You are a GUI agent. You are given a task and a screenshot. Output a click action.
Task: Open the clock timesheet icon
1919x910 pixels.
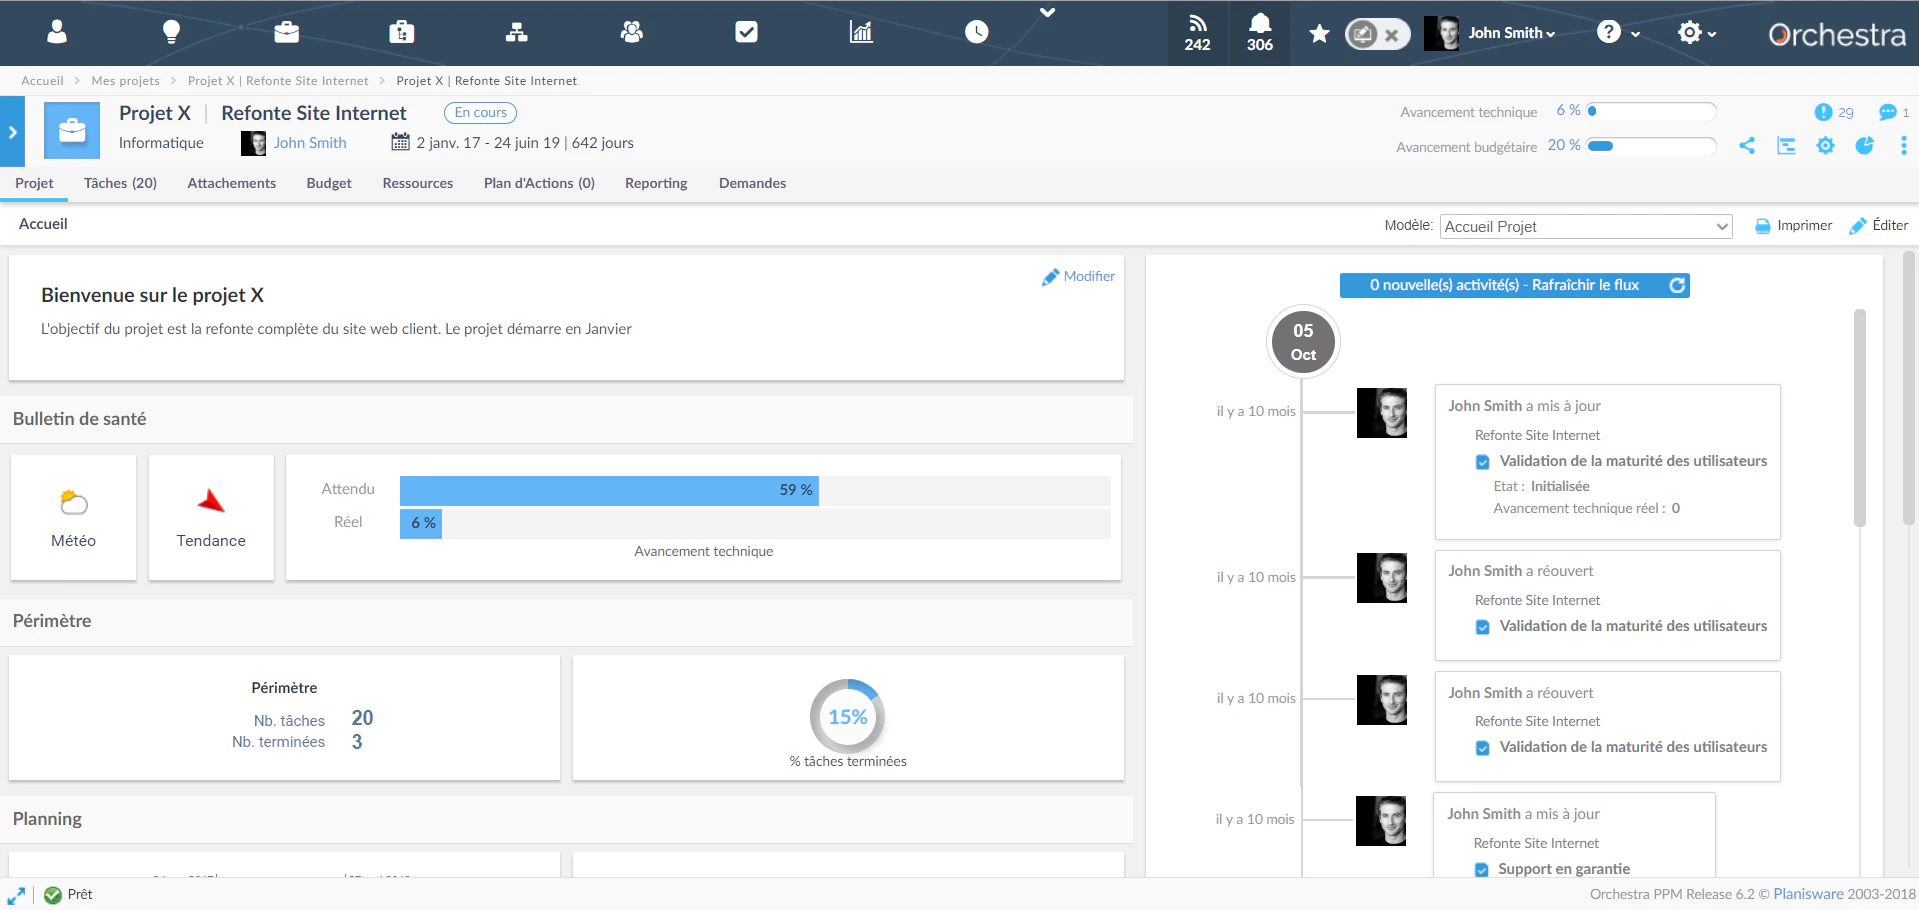coord(977,32)
